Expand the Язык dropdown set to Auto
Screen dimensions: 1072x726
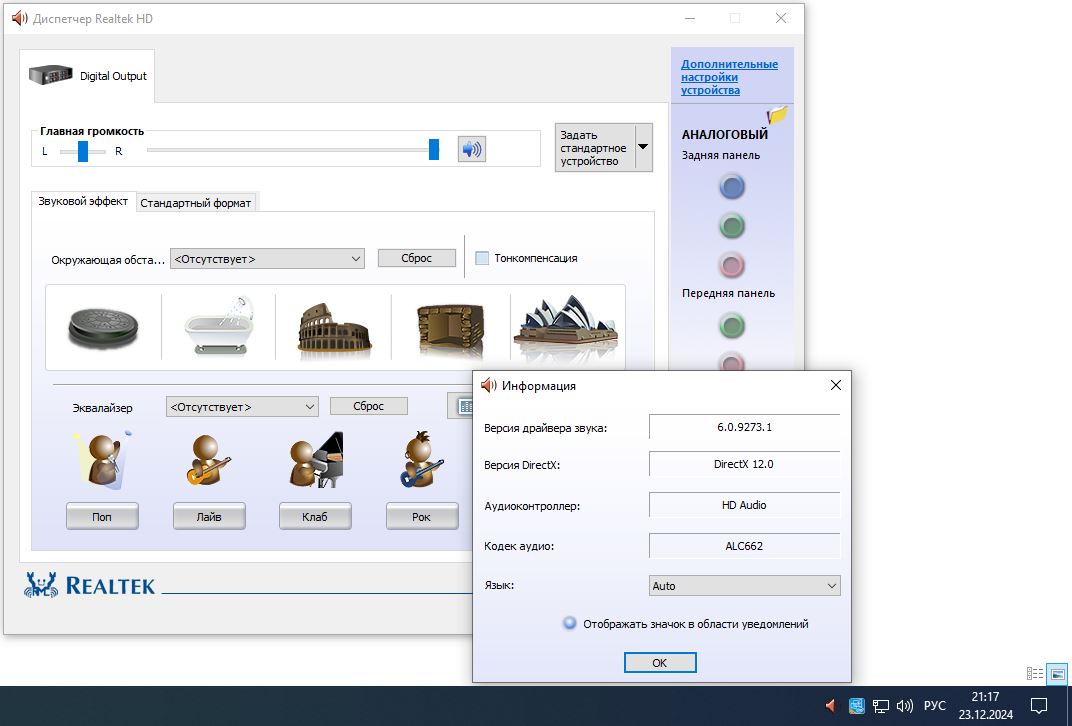745,586
